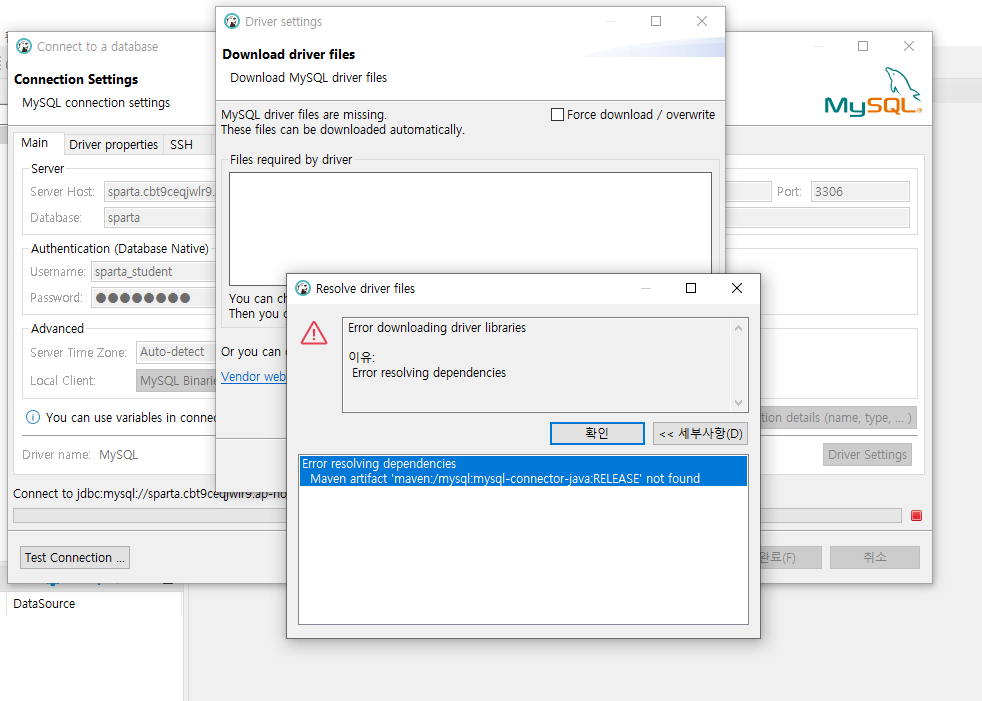Click the Password field
The height and width of the screenshot is (701, 982).
click(153, 298)
